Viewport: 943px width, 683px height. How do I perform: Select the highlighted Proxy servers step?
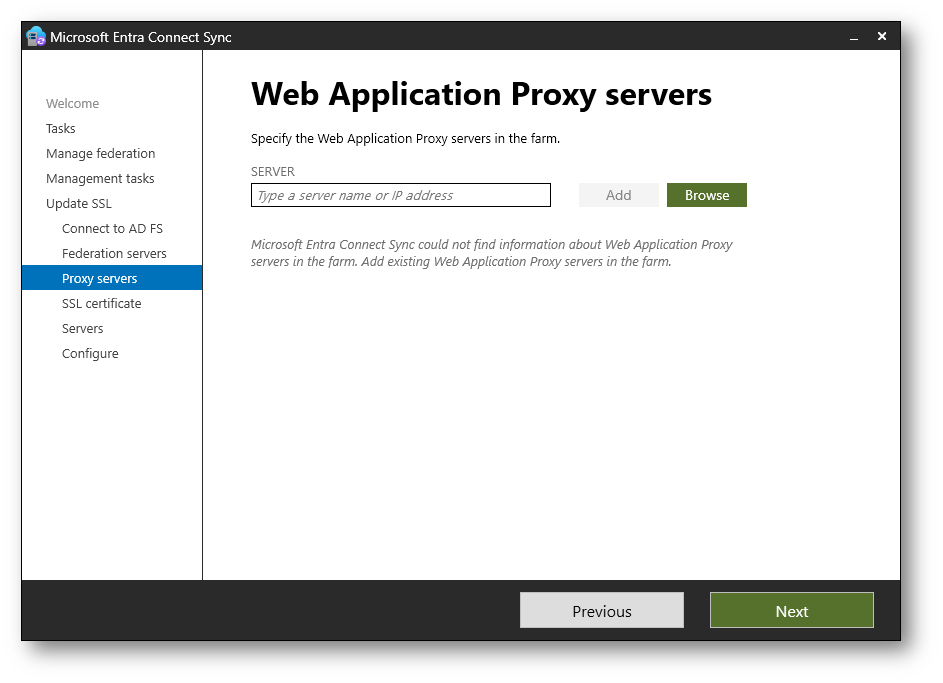[100, 279]
